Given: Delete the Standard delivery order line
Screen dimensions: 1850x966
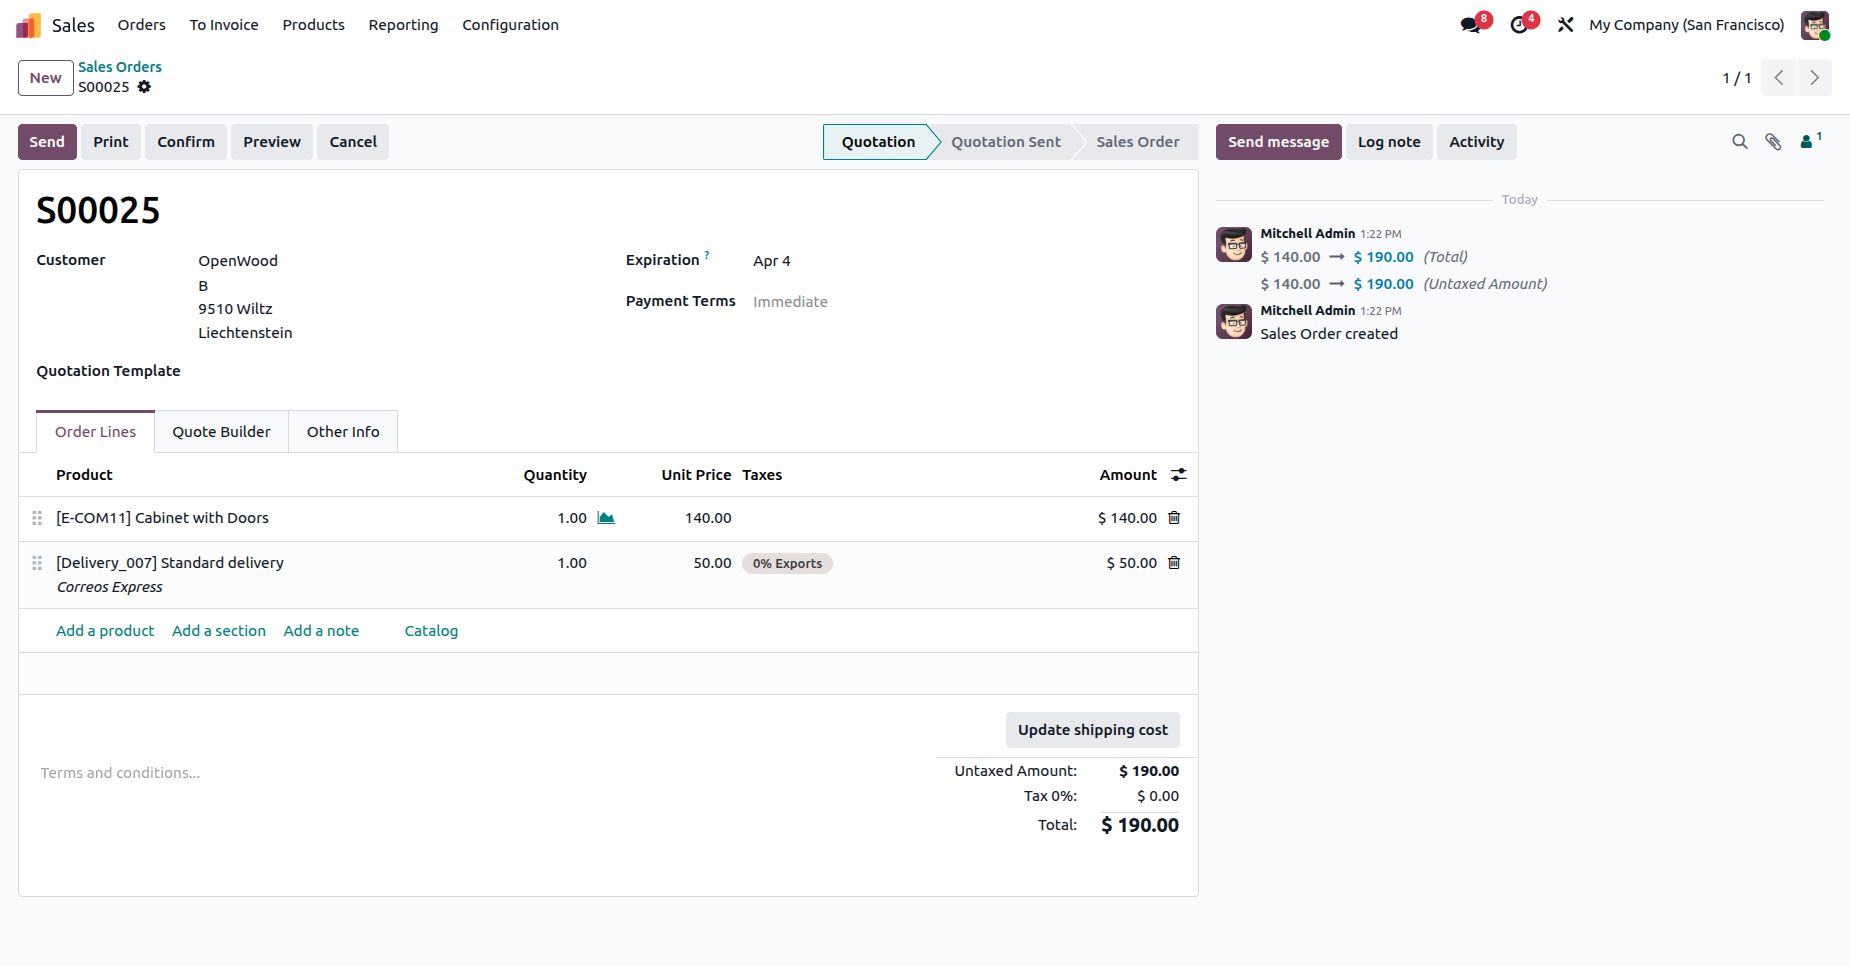Looking at the screenshot, I should coord(1174,563).
